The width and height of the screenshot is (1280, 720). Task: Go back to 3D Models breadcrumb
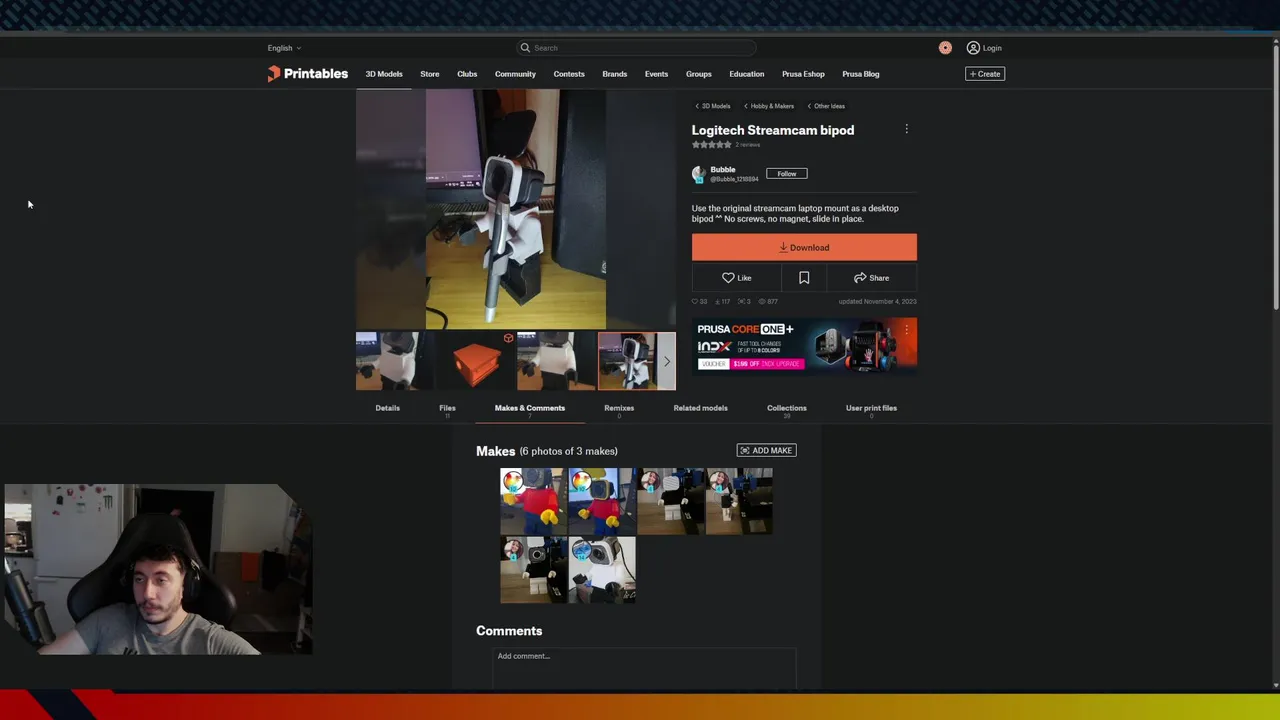pyautogui.click(x=713, y=106)
